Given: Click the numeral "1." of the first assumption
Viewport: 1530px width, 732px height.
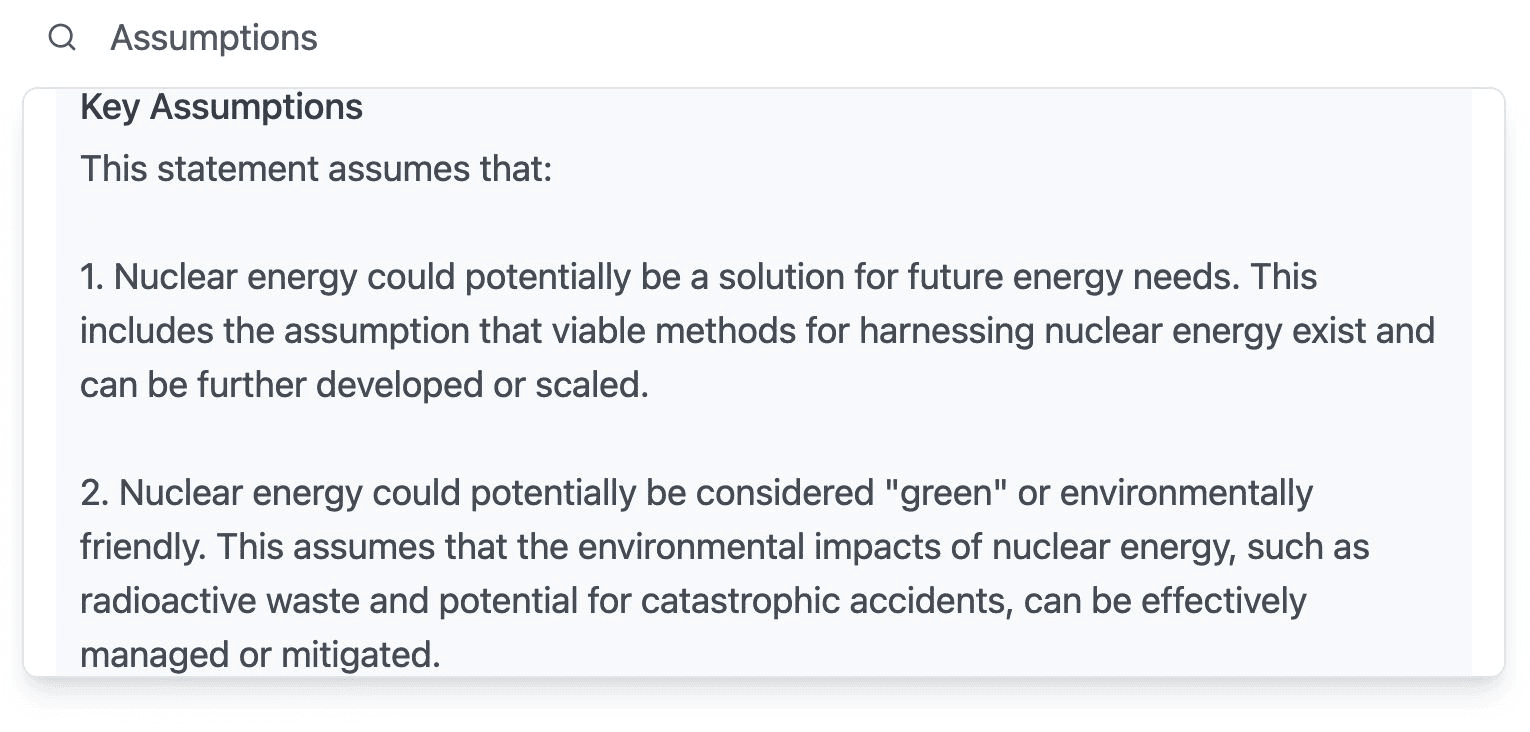Looking at the screenshot, I should 93,277.
